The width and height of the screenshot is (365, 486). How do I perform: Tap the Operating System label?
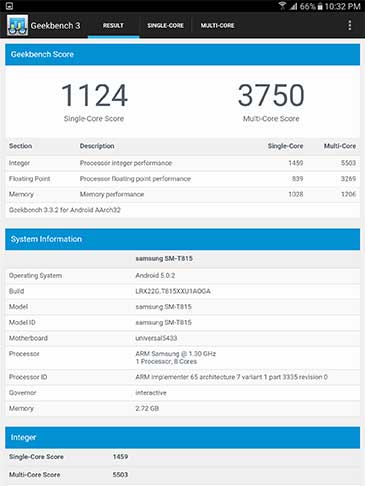coord(35,276)
